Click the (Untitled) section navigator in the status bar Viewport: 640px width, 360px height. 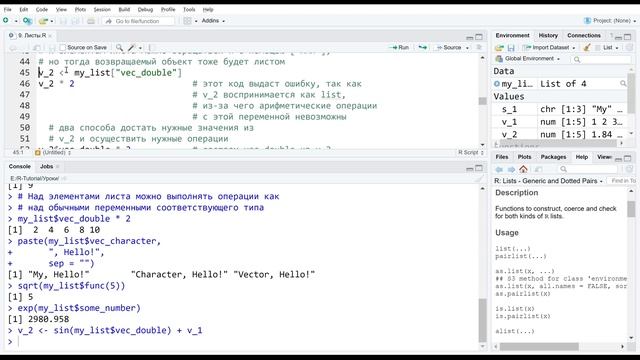pyautogui.click(x=53, y=153)
